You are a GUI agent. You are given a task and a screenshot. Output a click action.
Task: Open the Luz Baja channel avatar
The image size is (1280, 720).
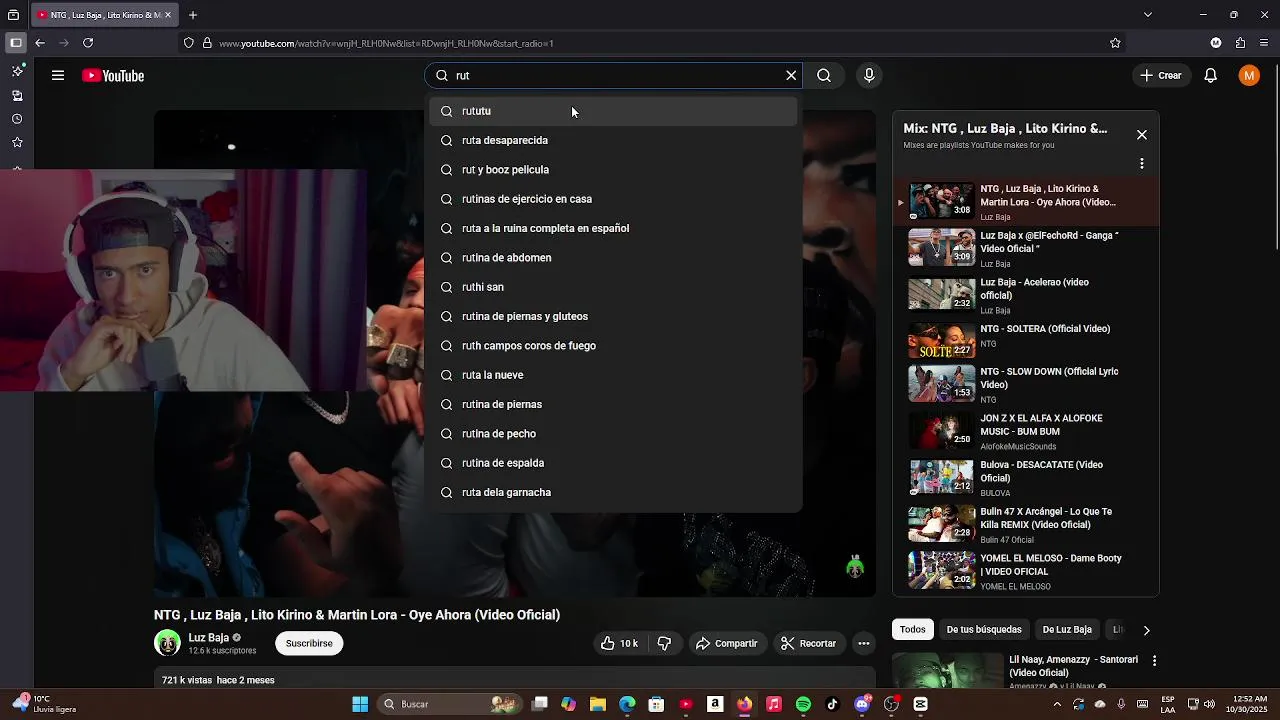pyautogui.click(x=167, y=643)
